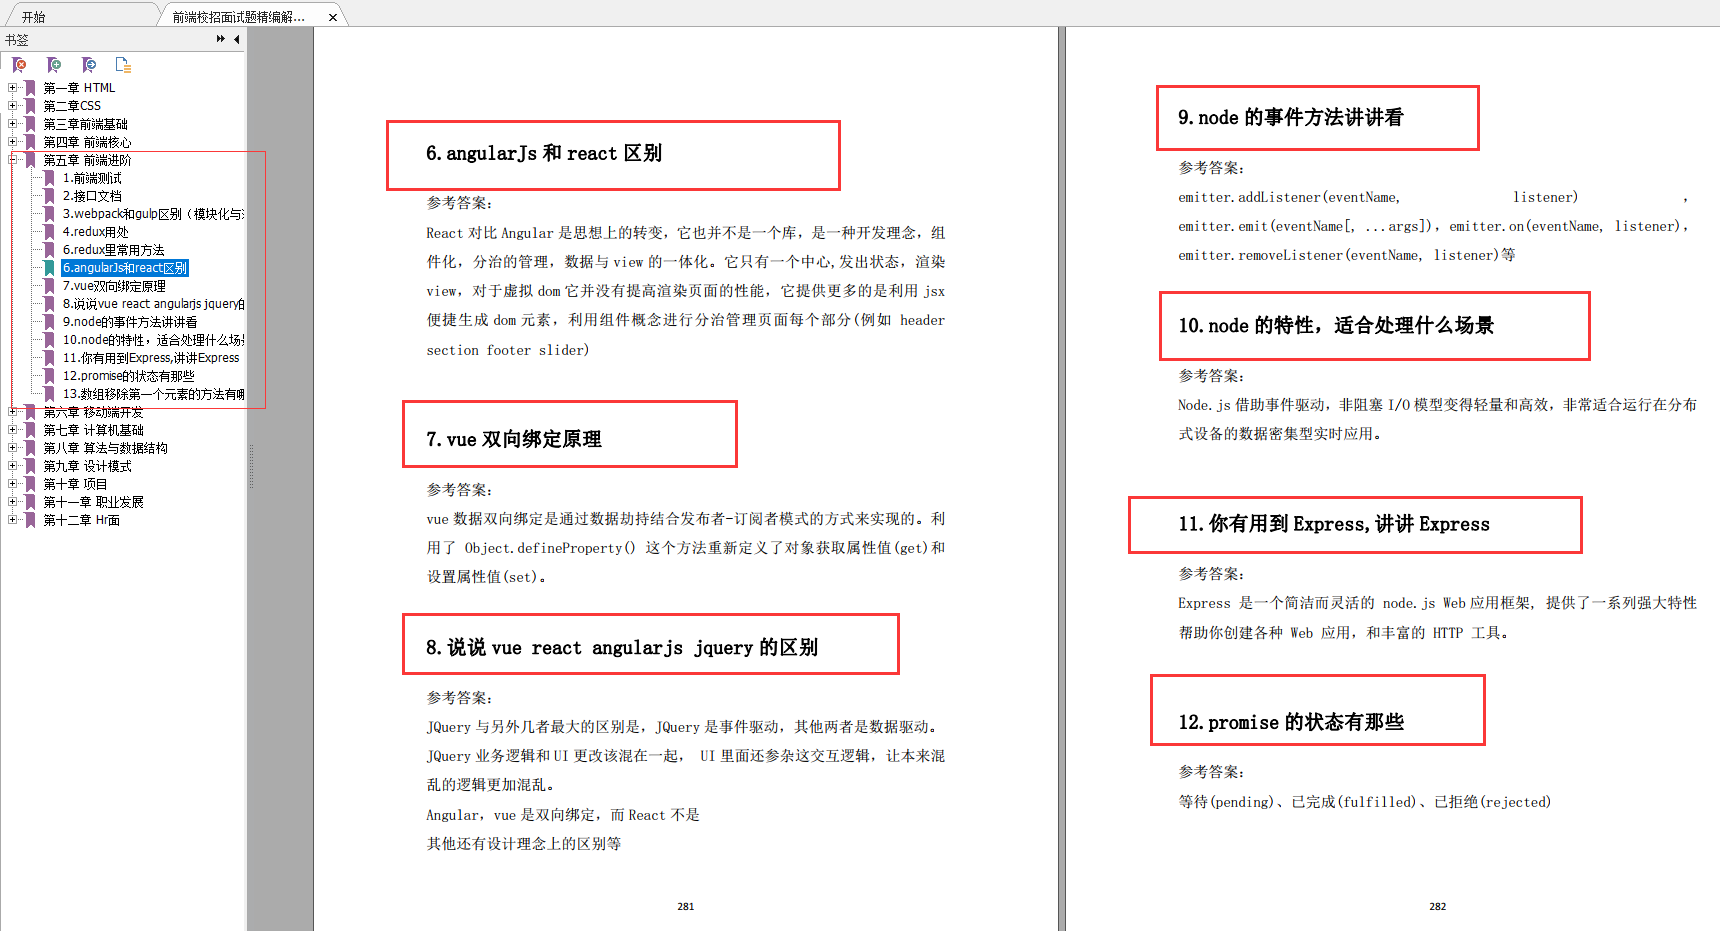Go to bookmark 第八章 算法与数据结构
Screen dimensions: 1720x931
(x=105, y=448)
